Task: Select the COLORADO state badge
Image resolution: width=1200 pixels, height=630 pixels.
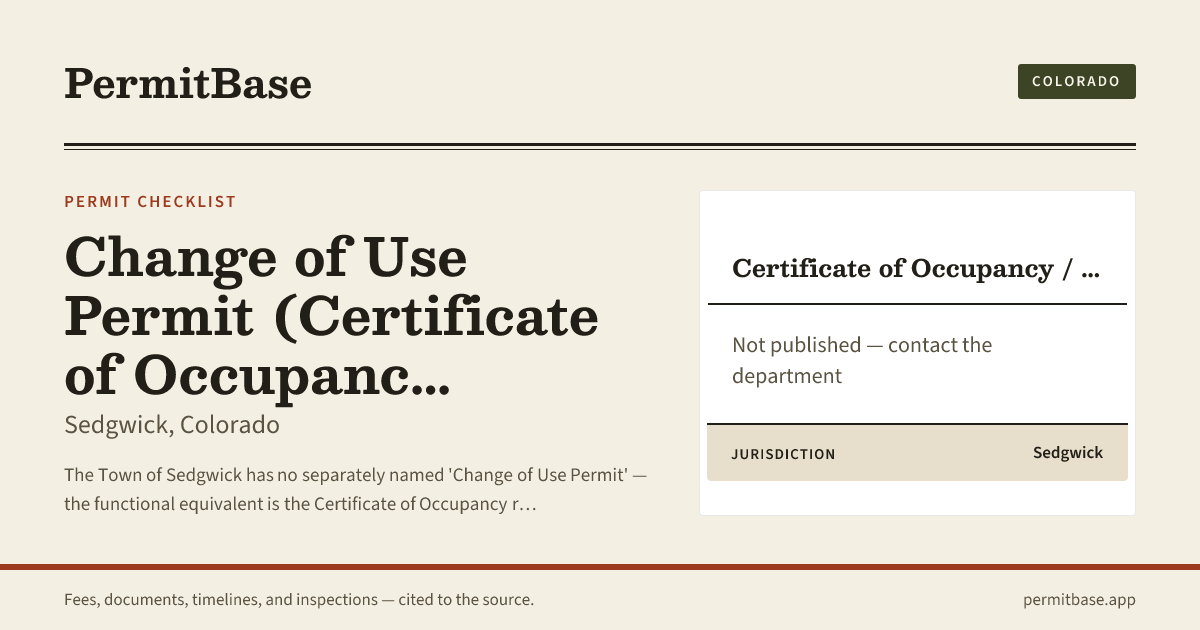Action: [1076, 81]
